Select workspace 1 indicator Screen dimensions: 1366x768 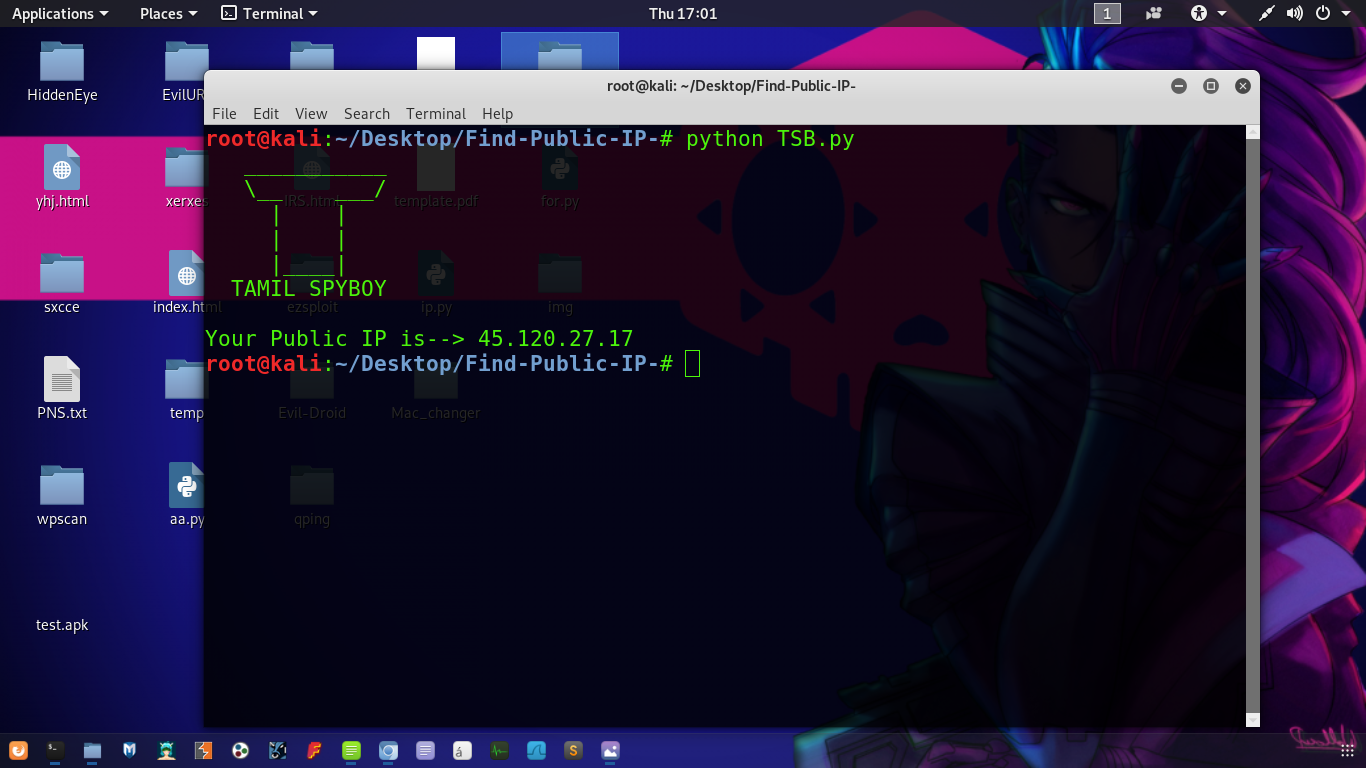point(1107,14)
